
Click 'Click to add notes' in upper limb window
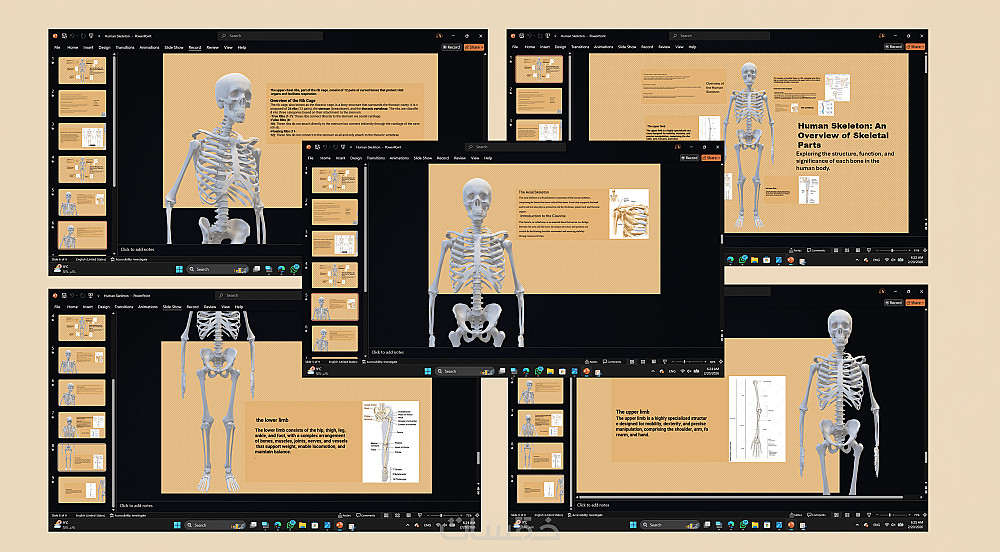tap(592, 505)
